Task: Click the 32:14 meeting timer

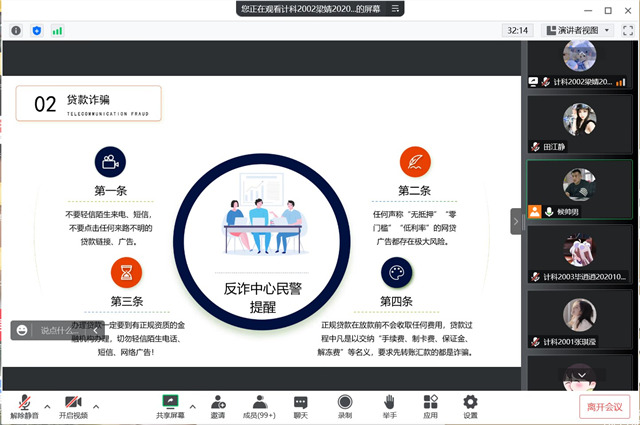Action: pos(518,31)
